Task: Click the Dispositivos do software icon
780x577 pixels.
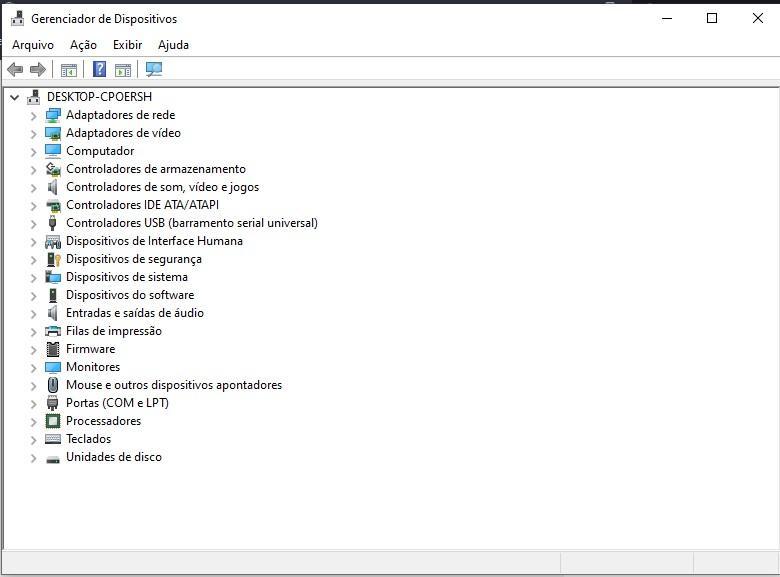Action: tap(53, 295)
